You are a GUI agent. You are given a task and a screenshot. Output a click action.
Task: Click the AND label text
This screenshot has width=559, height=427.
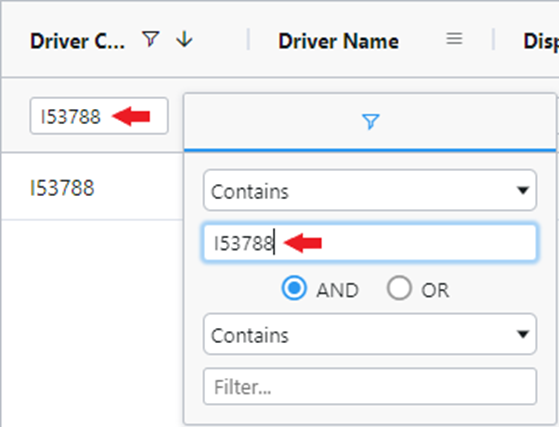pyautogui.click(x=337, y=290)
